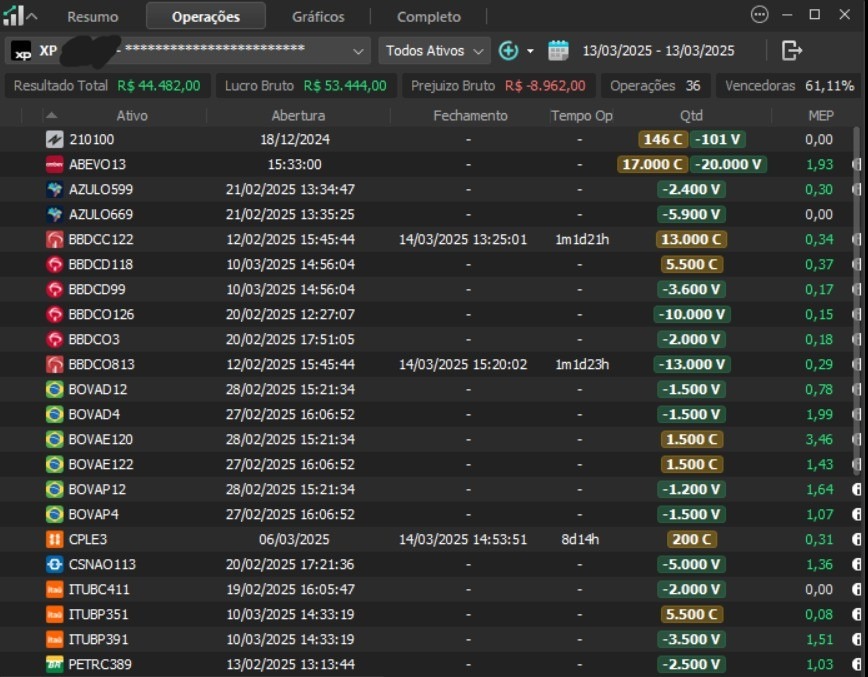Open the Gráficos tab
This screenshot has height=677, width=868.
coord(318,17)
